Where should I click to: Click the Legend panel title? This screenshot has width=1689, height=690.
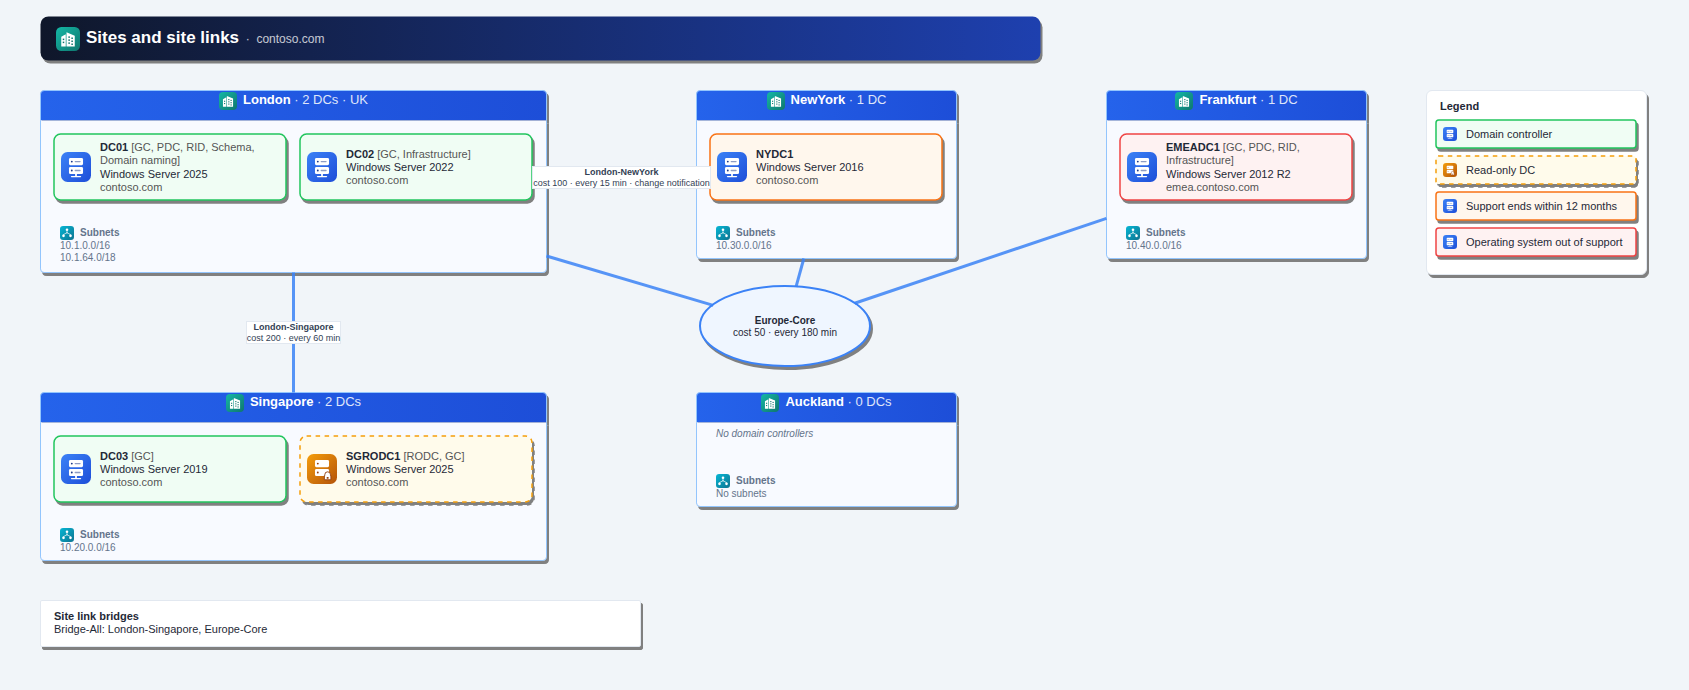click(x=1459, y=106)
